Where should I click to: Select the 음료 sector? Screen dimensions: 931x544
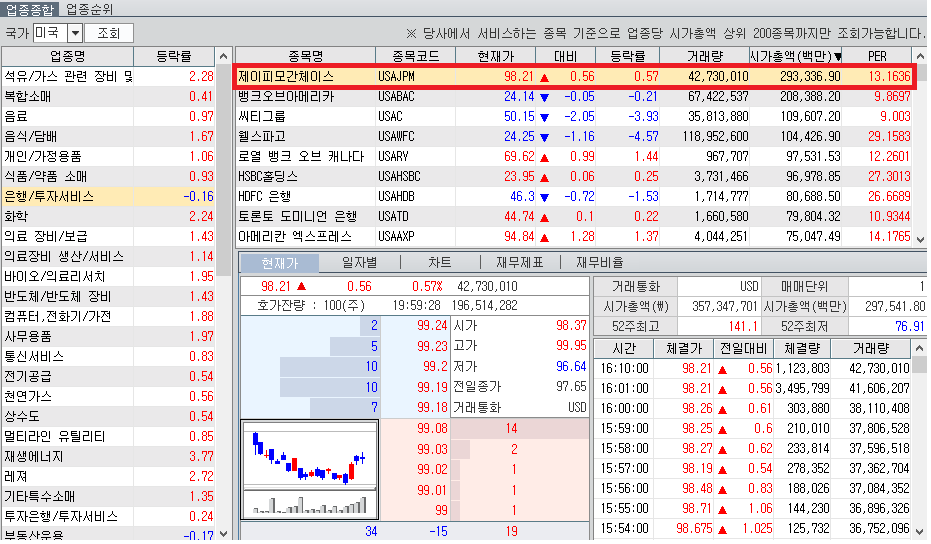(109, 116)
